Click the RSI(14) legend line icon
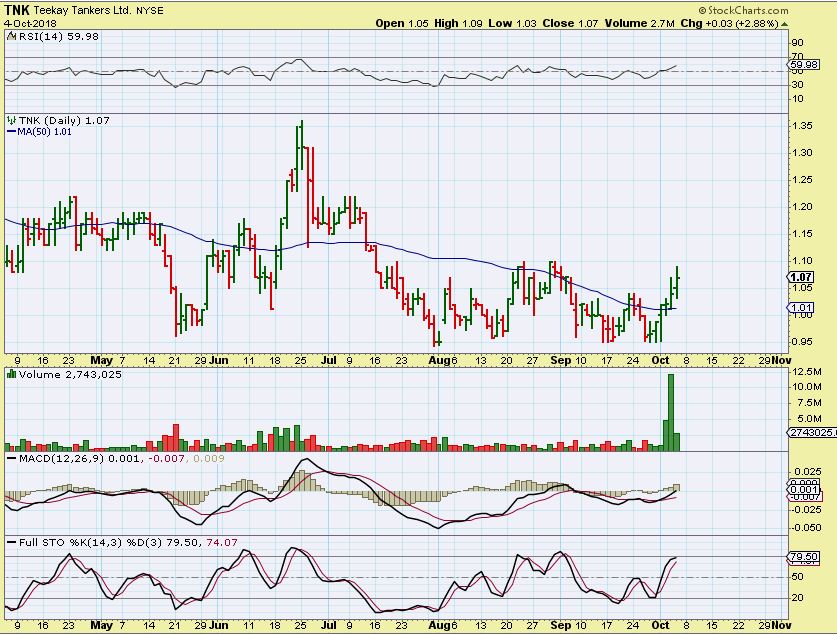This screenshot has width=837, height=636. 11,36
